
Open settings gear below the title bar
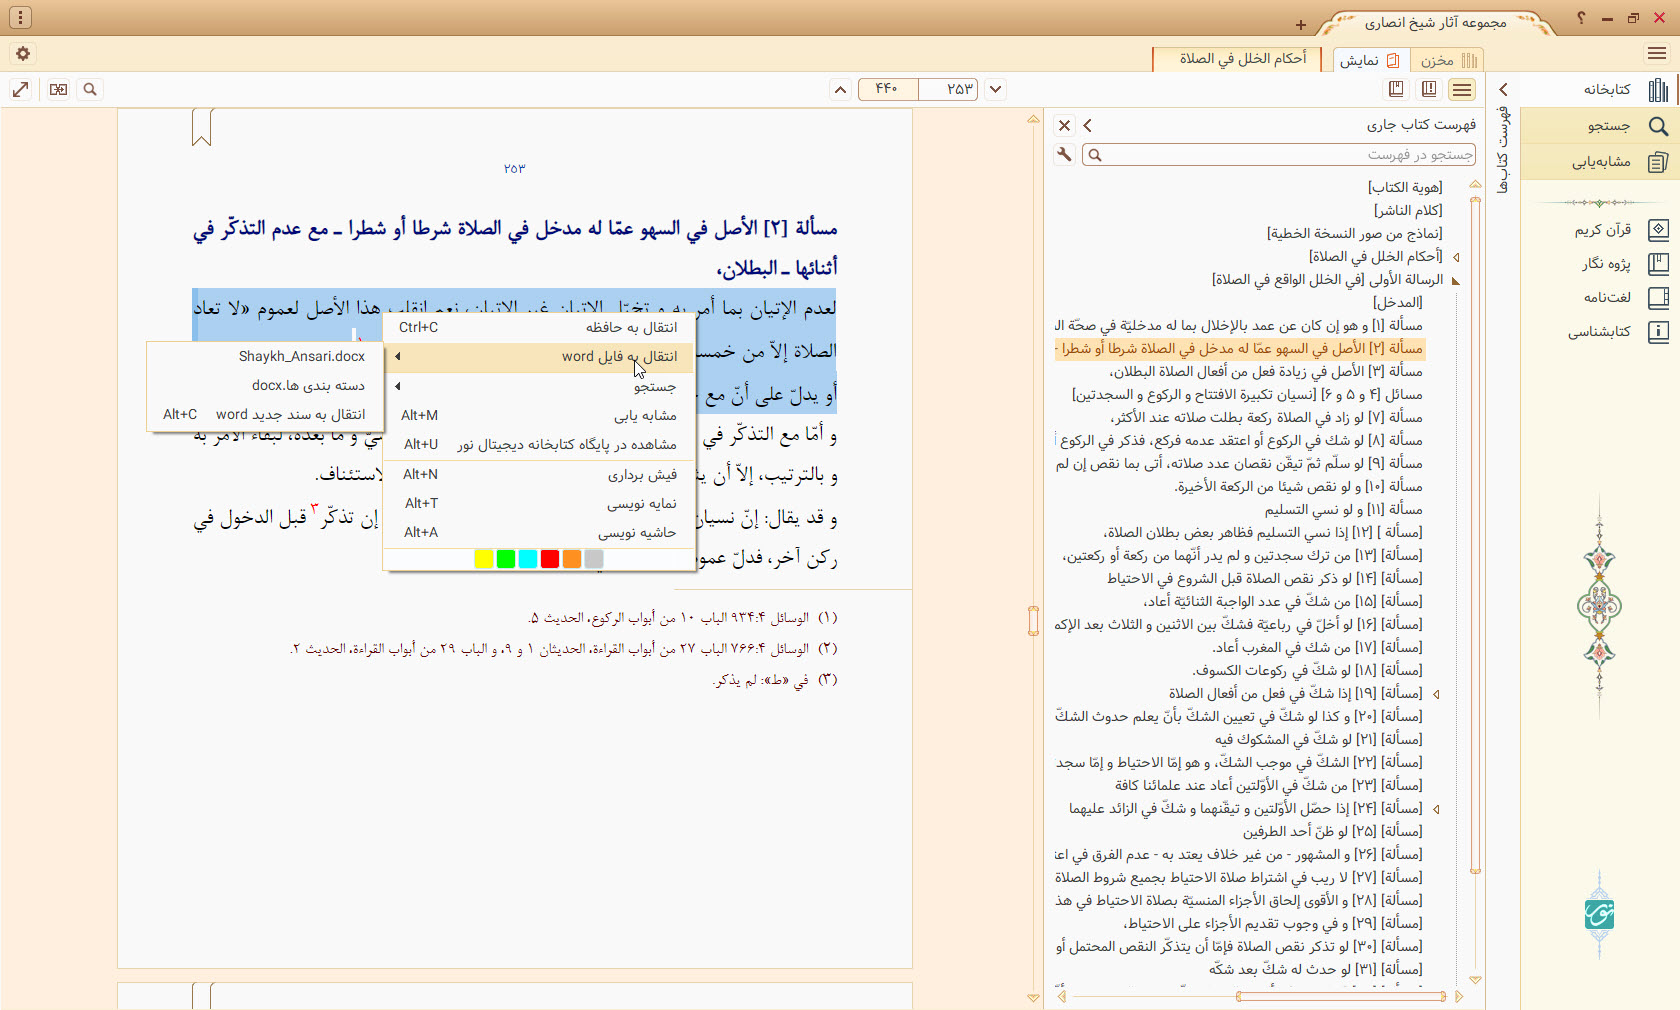tap(23, 54)
